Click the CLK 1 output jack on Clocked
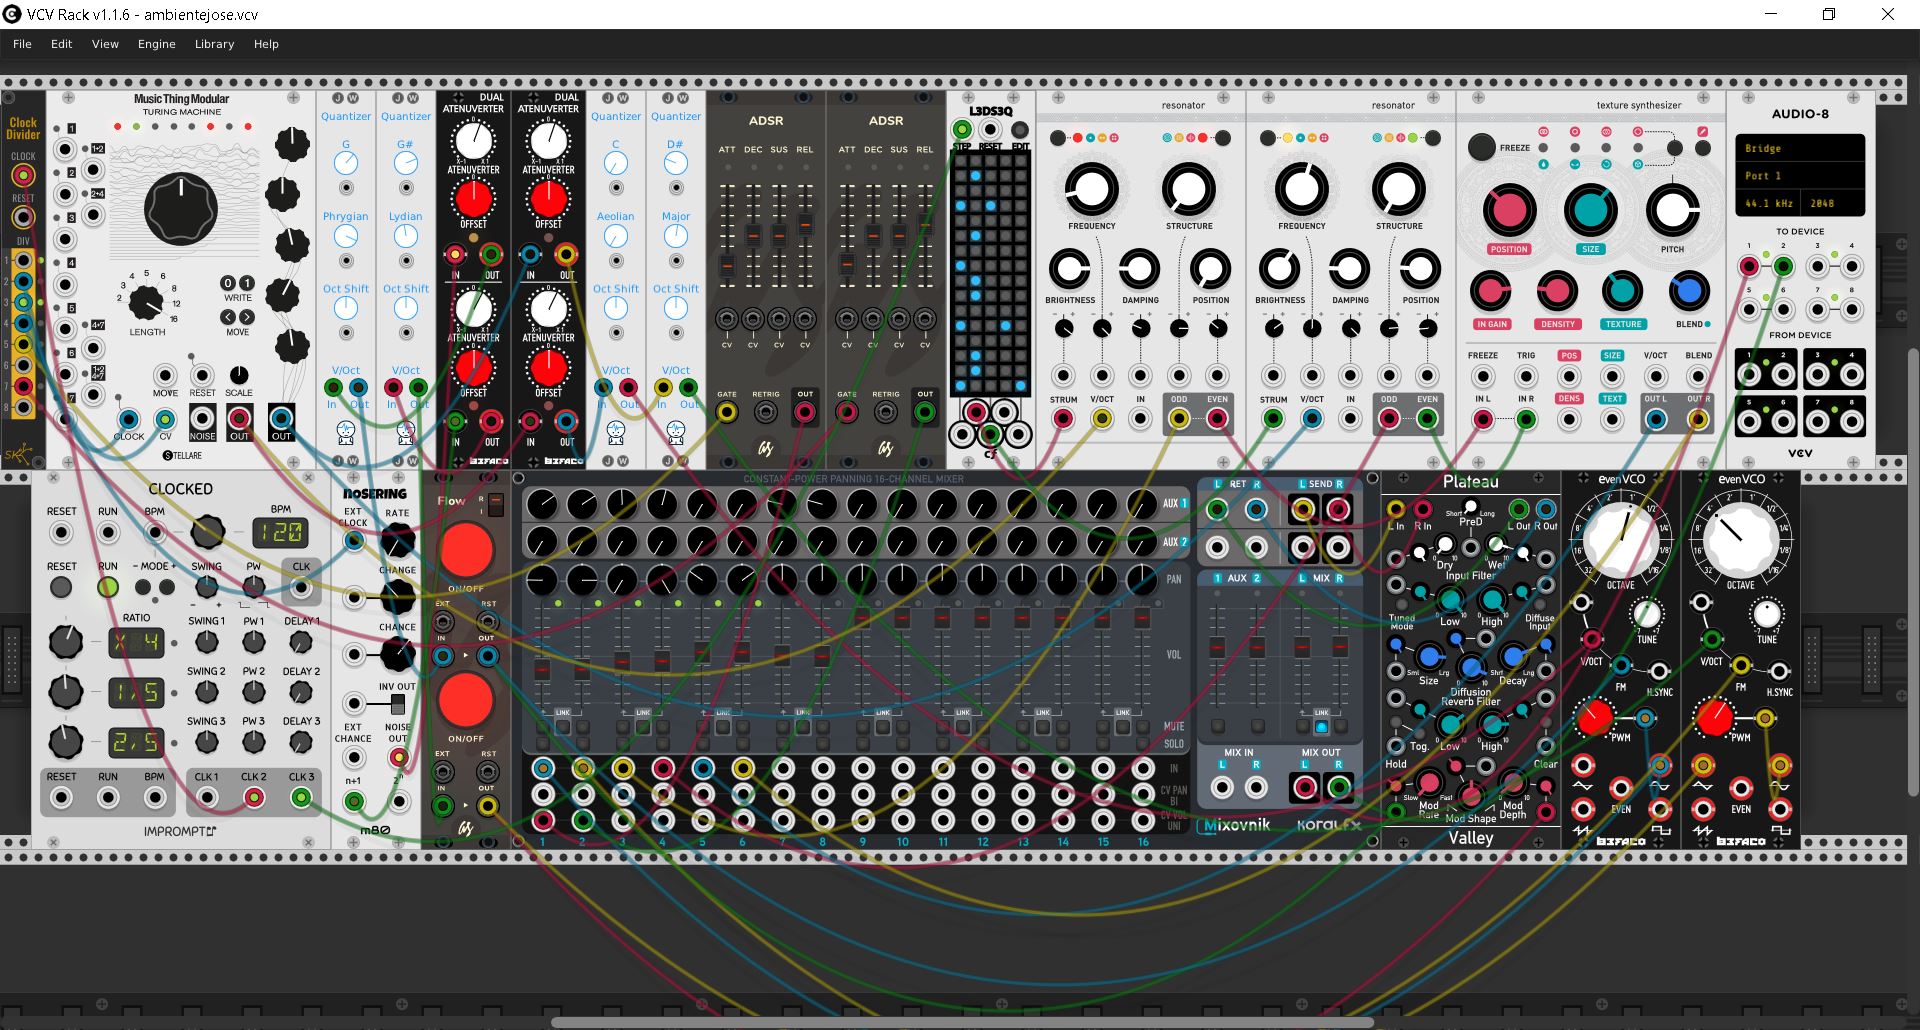 pos(206,798)
